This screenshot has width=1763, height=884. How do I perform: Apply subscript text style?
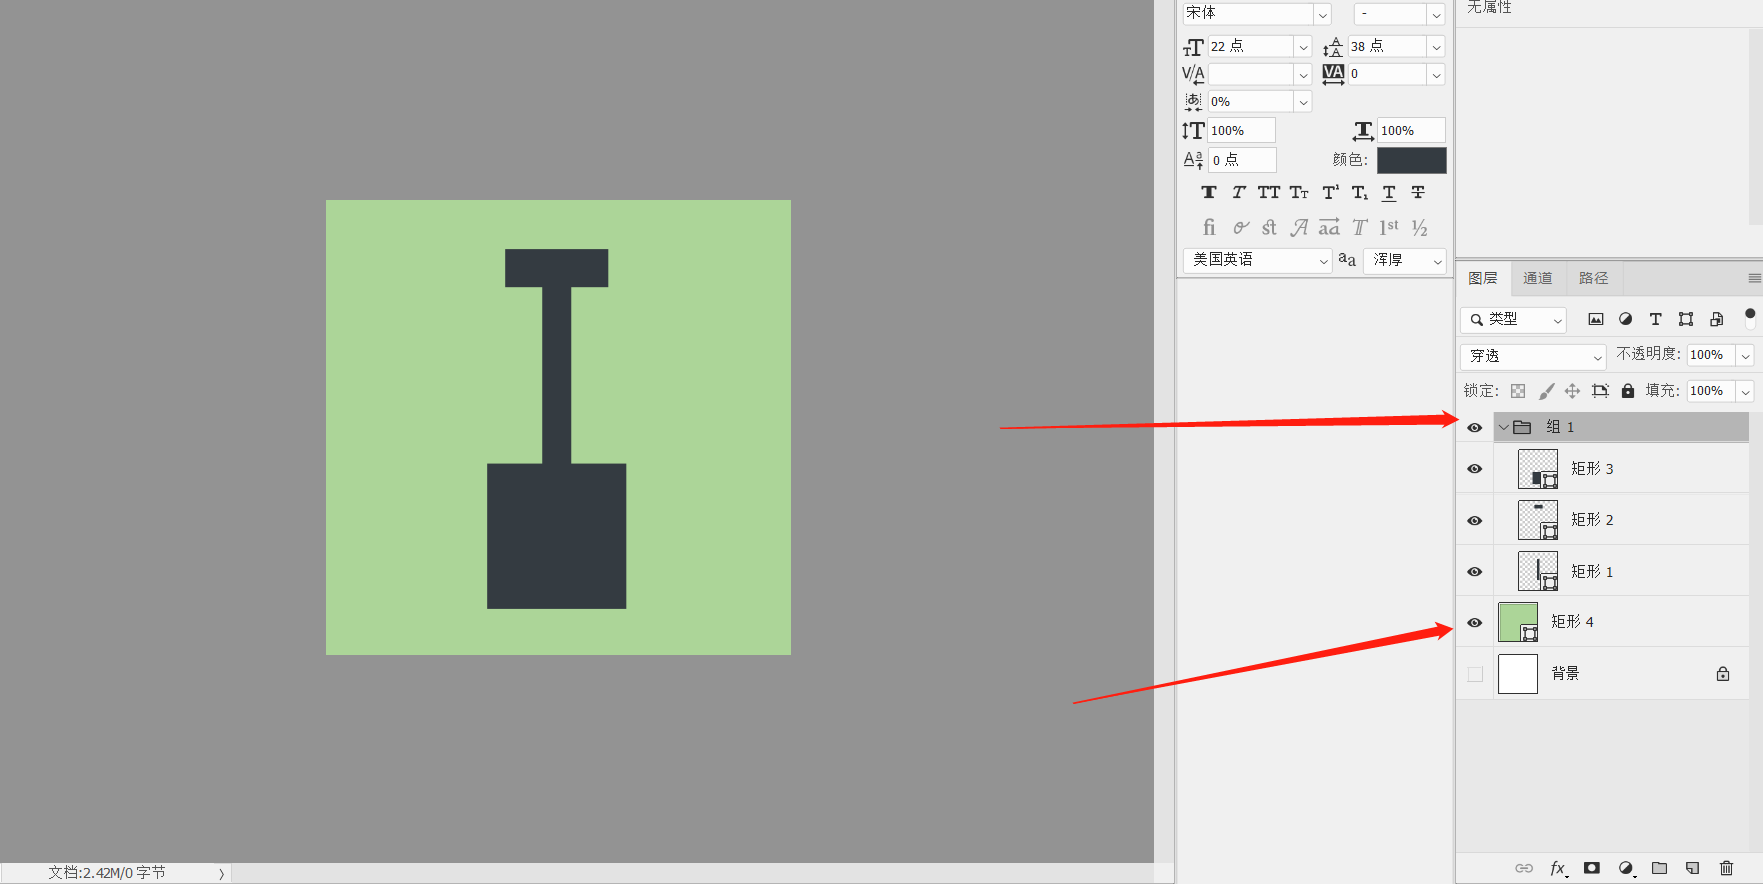[x=1360, y=192]
